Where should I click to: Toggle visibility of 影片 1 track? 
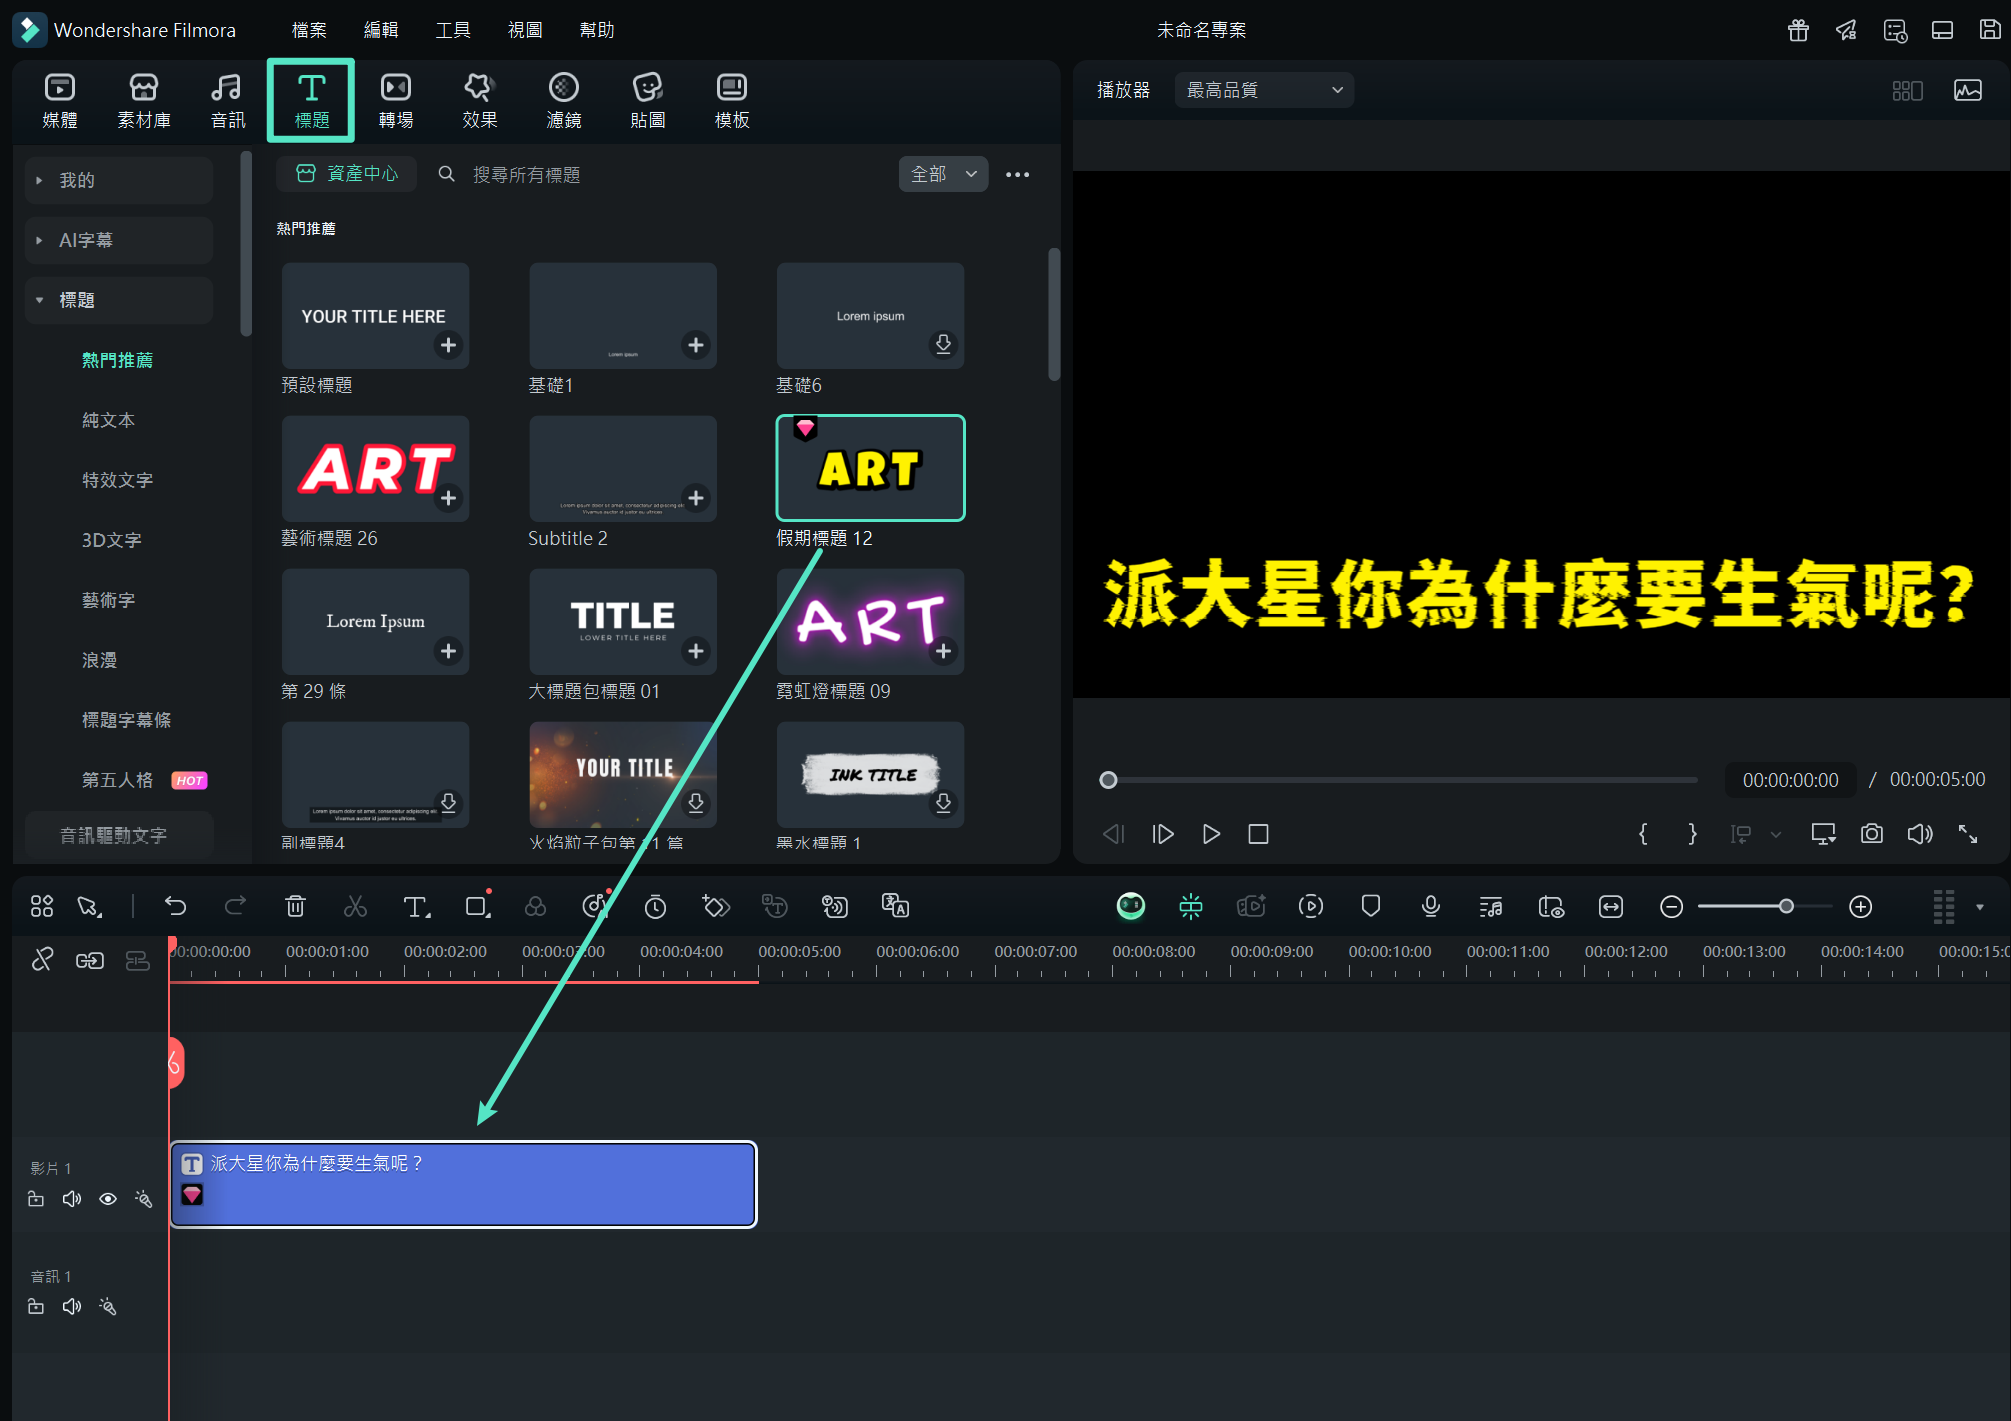tap(108, 1199)
